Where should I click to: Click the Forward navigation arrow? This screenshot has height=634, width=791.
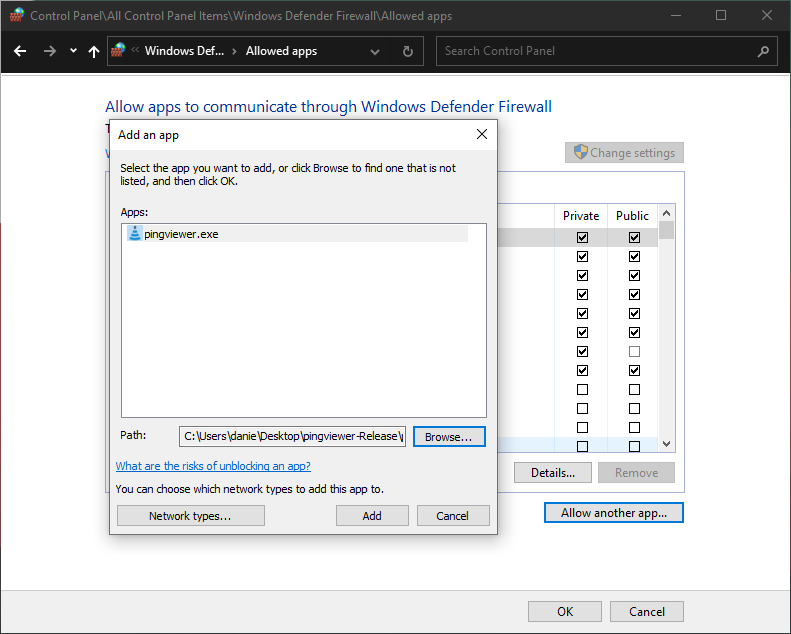tap(49, 51)
